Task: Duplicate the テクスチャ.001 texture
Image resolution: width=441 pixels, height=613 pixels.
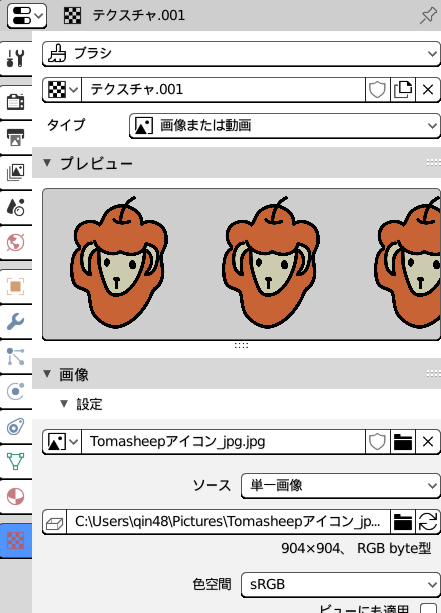Action: tap(403, 90)
